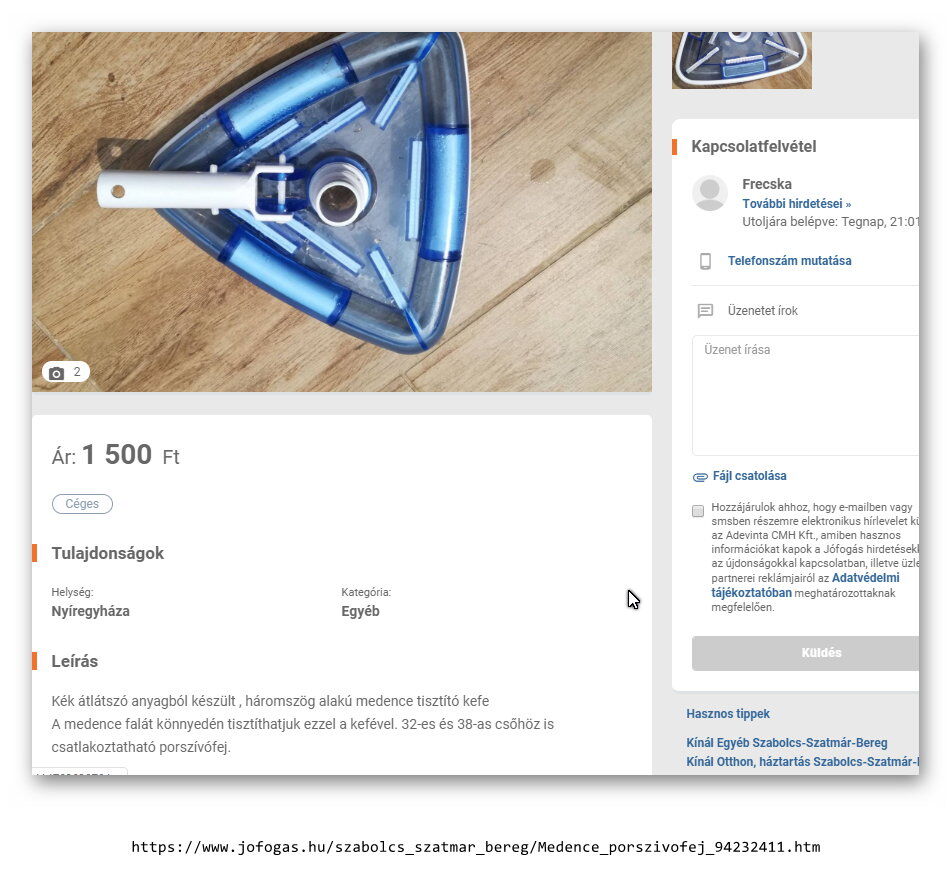This screenshot has height=887, width=951.
Task: Enable the newsletter consent checkbox
Action: 698,511
